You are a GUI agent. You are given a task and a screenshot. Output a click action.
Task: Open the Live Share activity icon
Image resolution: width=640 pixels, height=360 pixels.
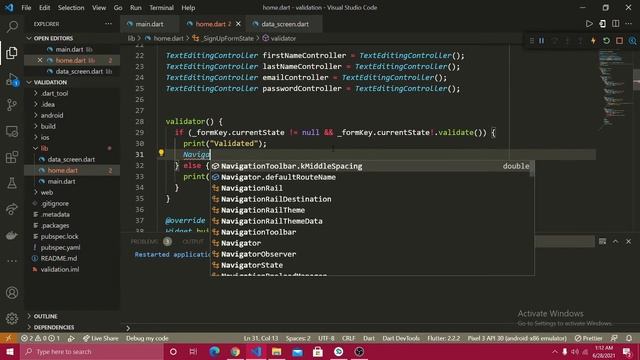point(12,209)
